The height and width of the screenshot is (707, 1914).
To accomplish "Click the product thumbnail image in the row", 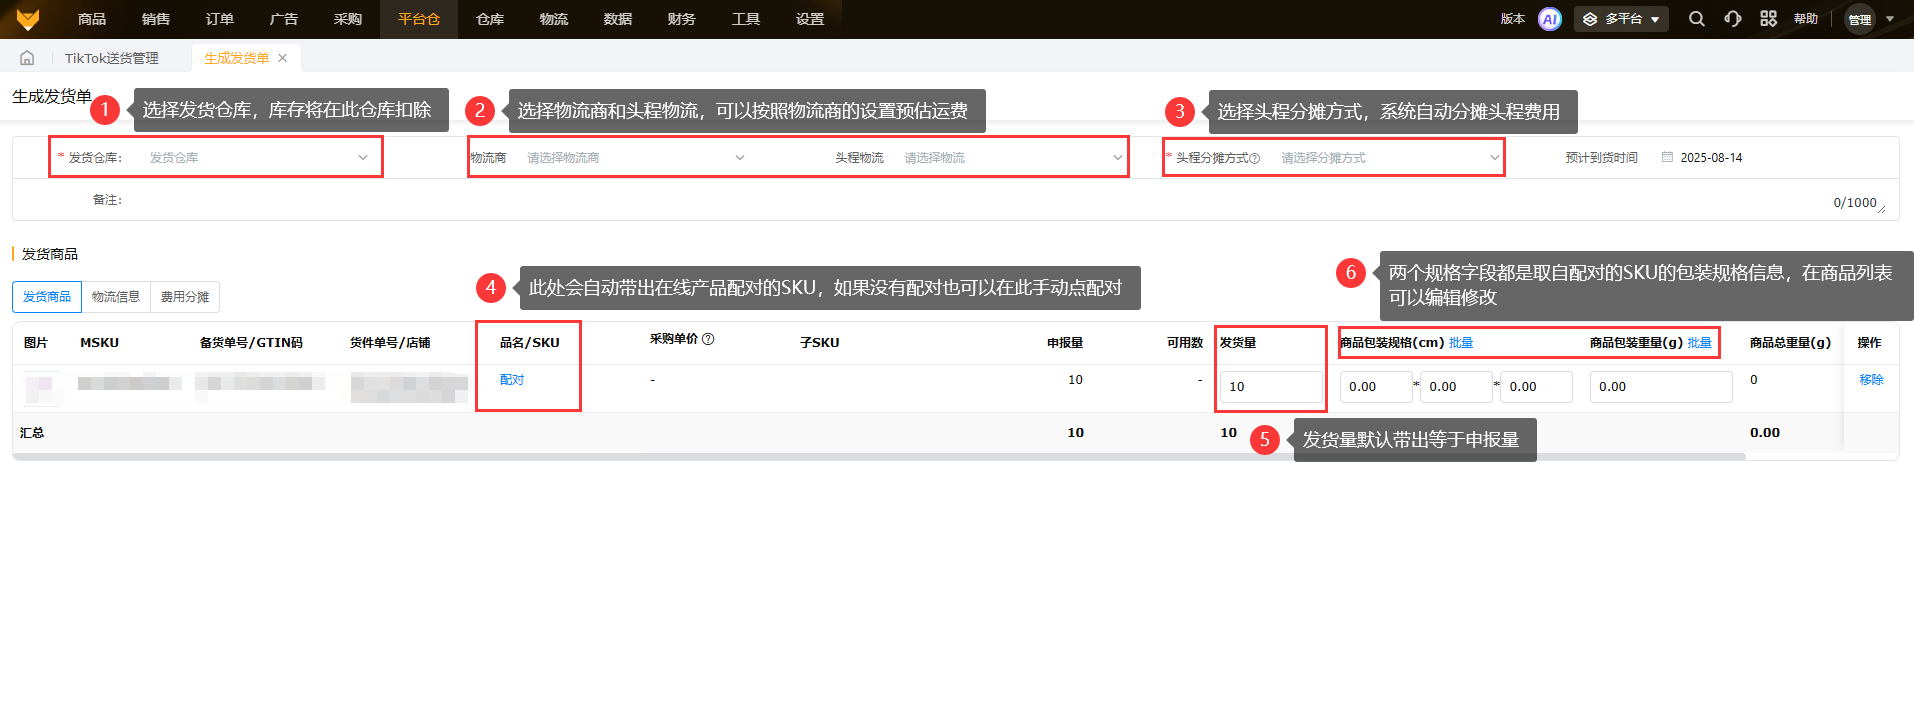I will pos(40,387).
